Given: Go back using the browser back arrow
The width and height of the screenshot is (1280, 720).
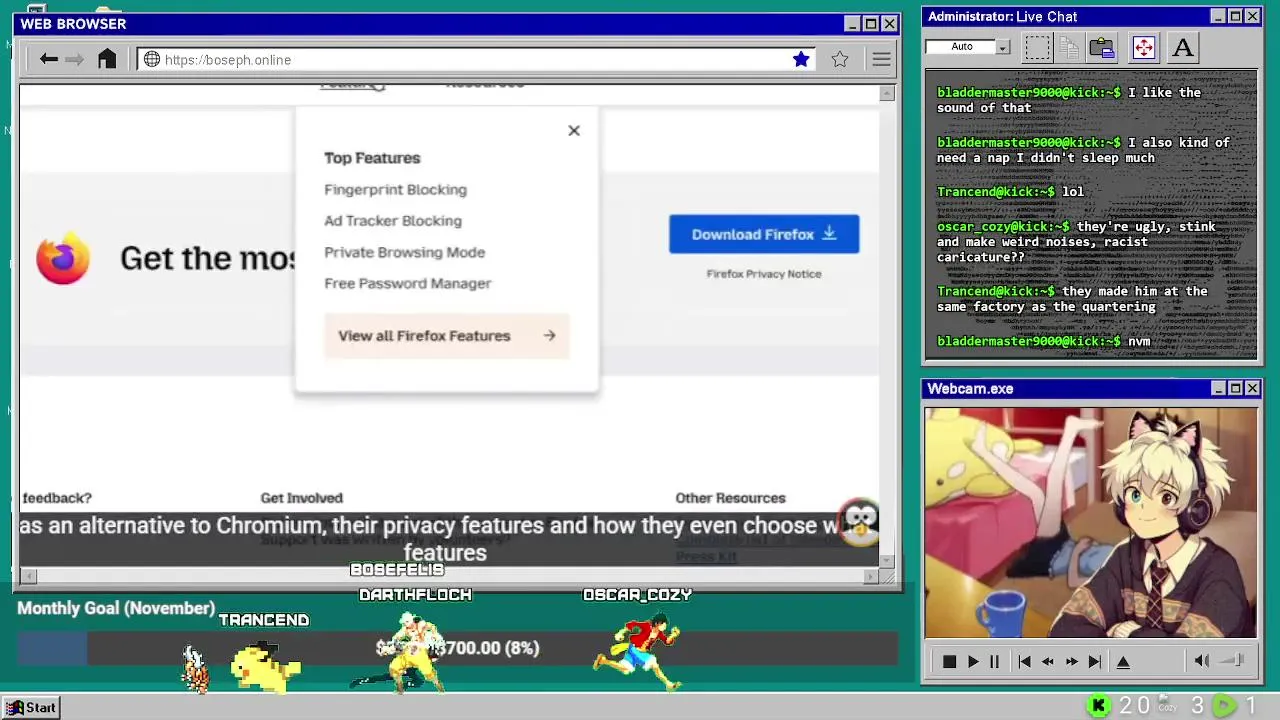Looking at the screenshot, I should coord(49,59).
